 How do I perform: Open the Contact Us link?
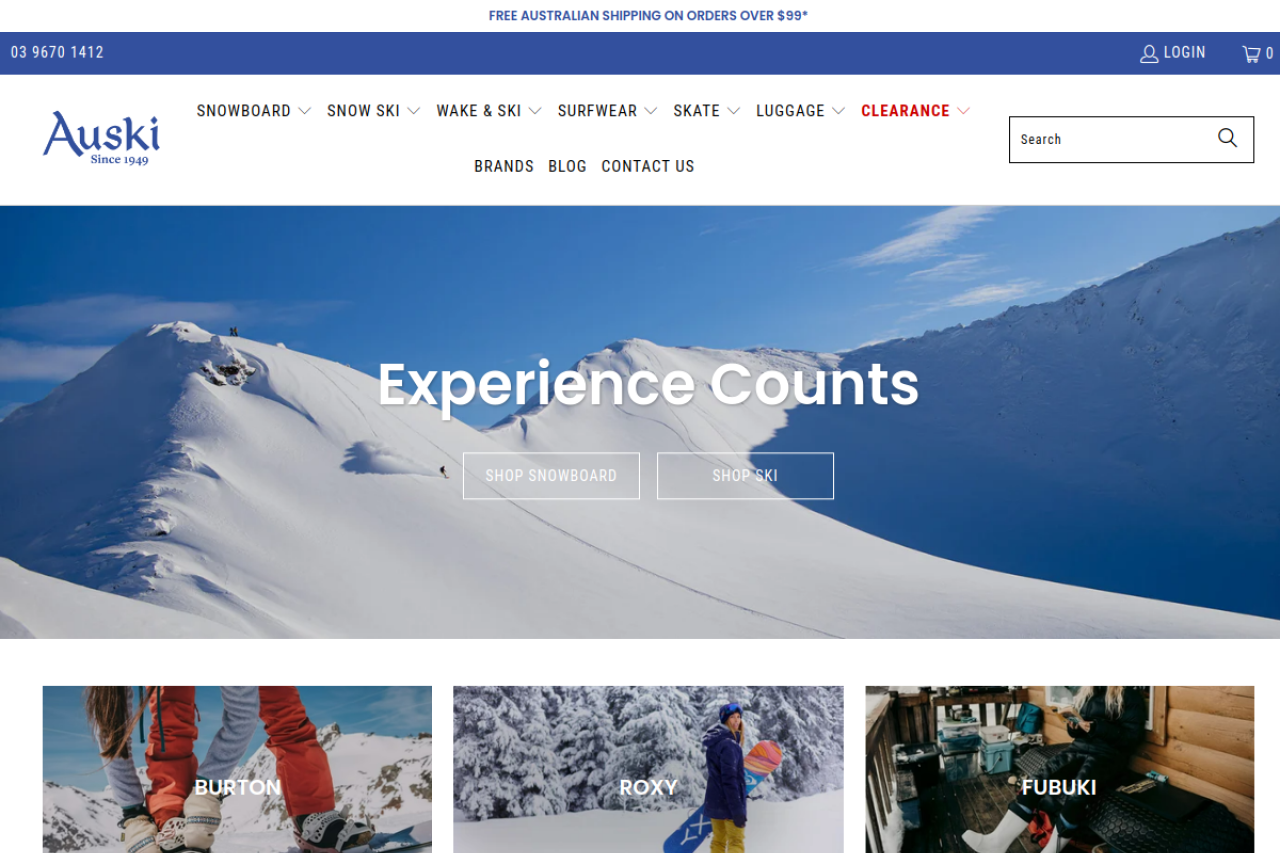click(x=648, y=166)
